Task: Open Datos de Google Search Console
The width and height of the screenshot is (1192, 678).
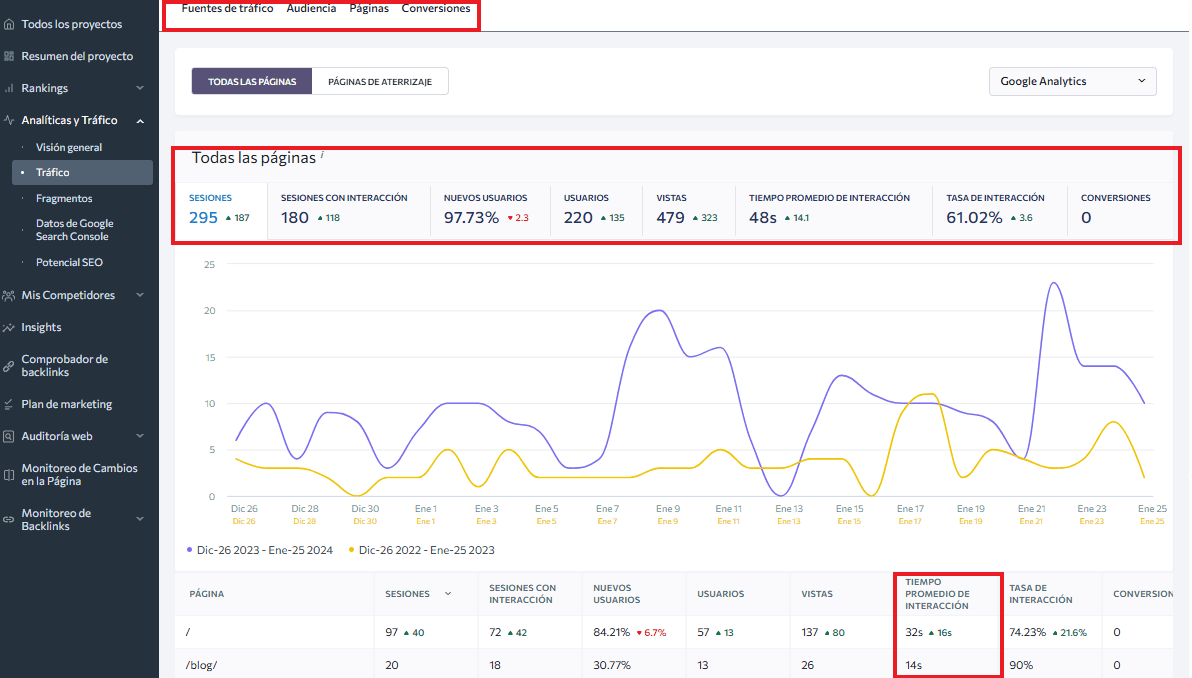Action: coord(74,230)
